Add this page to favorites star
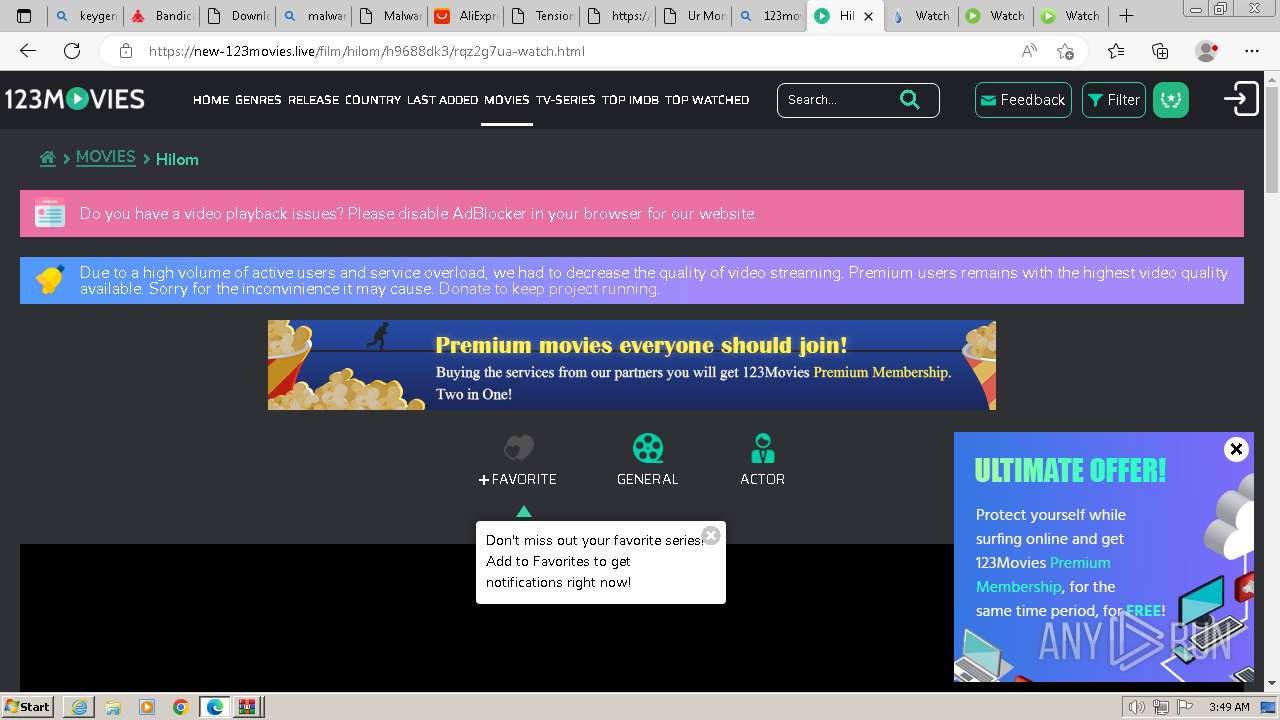Screen dimensions: 1280x720 pos(1065,51)
